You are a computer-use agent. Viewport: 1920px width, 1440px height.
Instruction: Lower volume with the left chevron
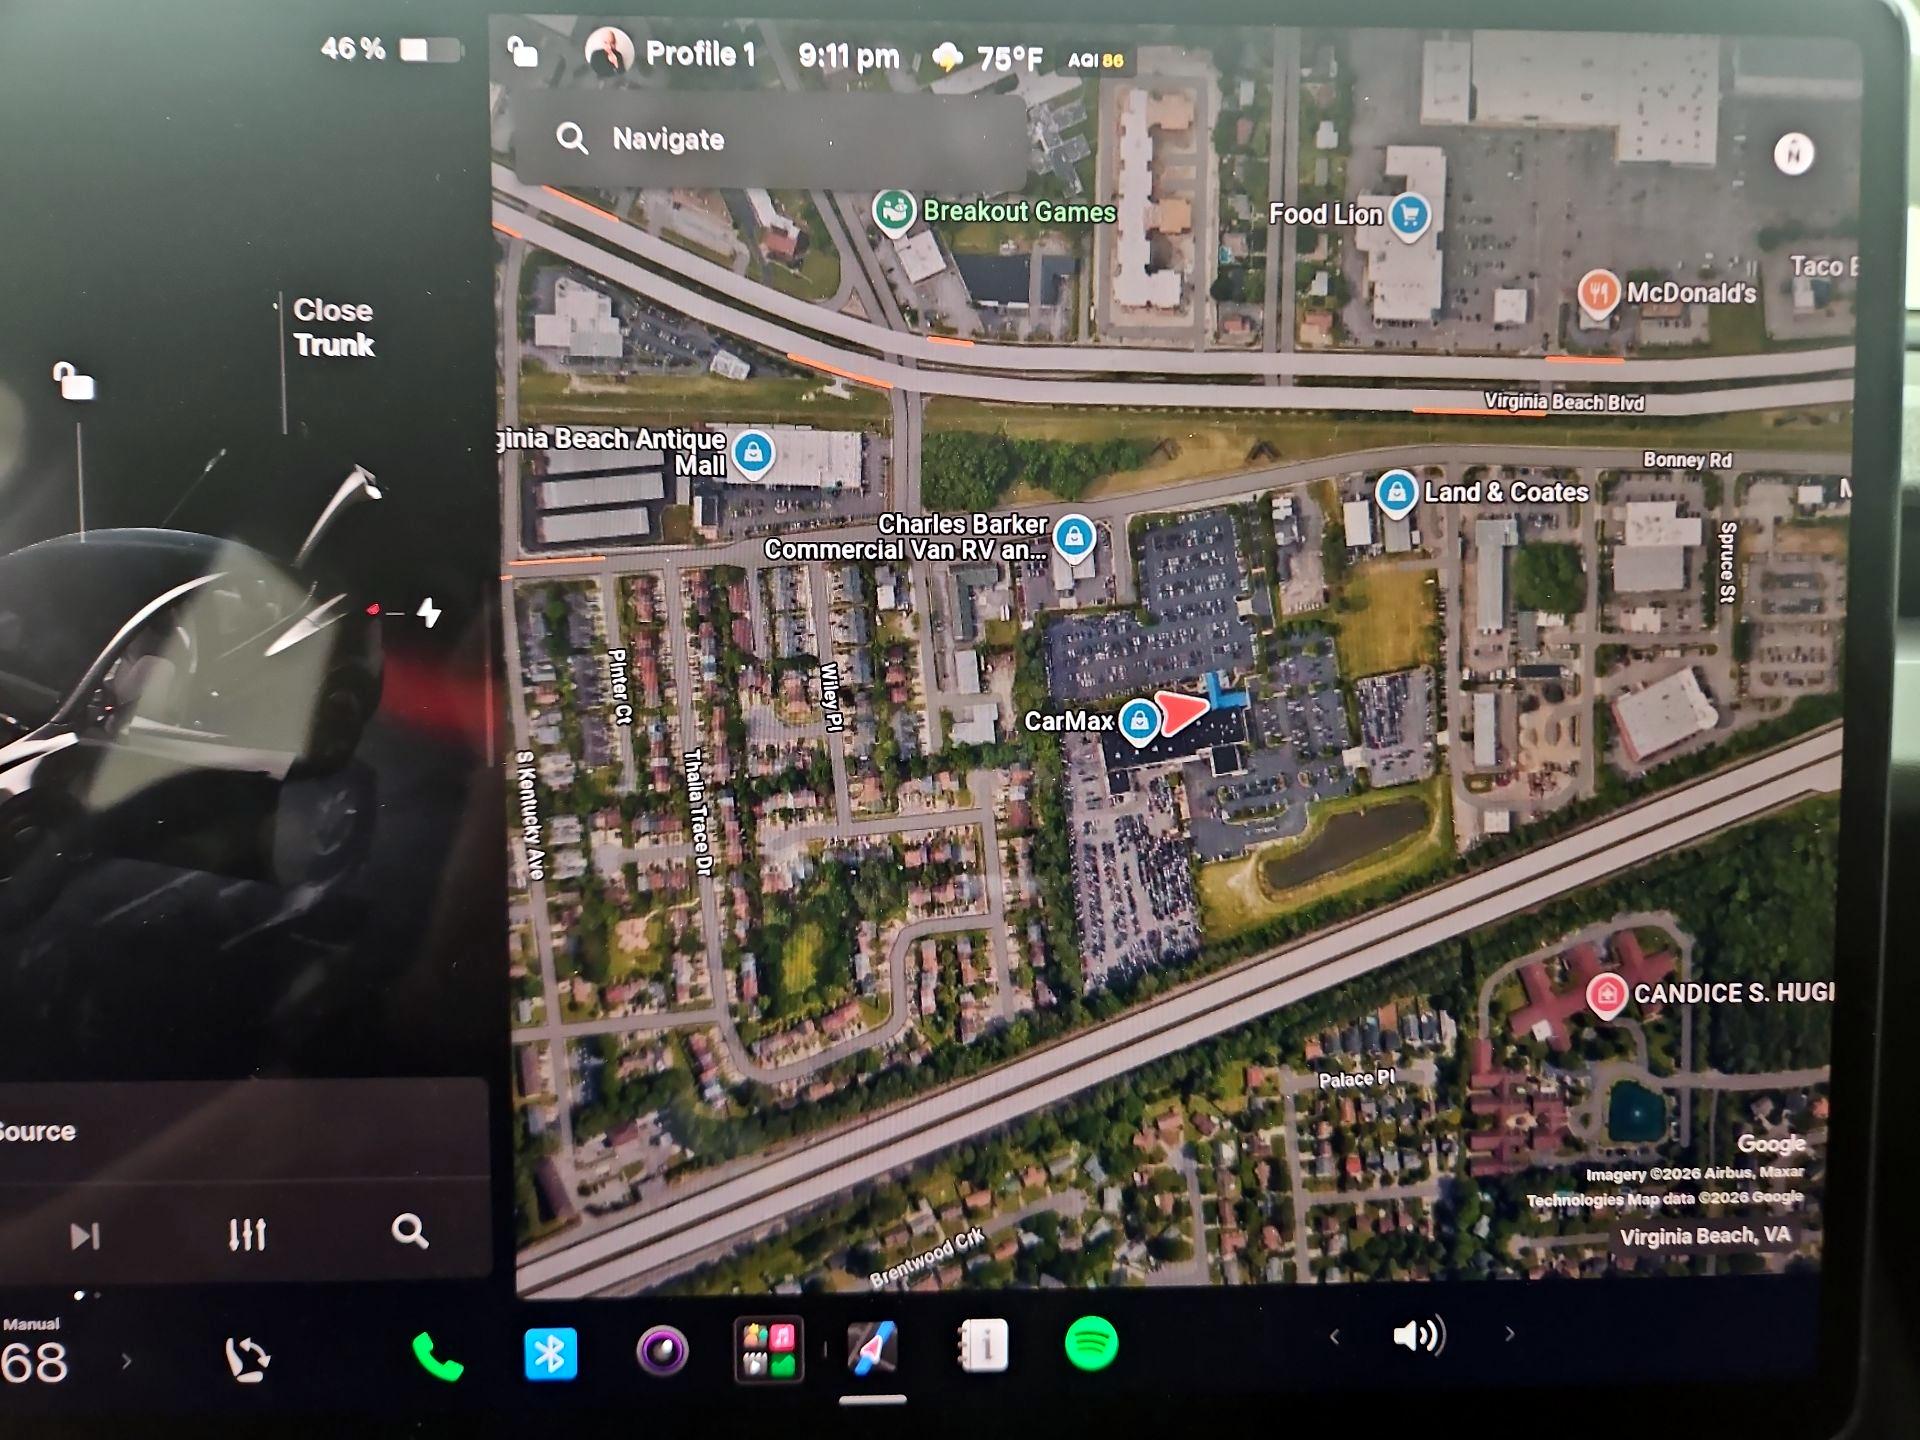coord(1334,1336)
